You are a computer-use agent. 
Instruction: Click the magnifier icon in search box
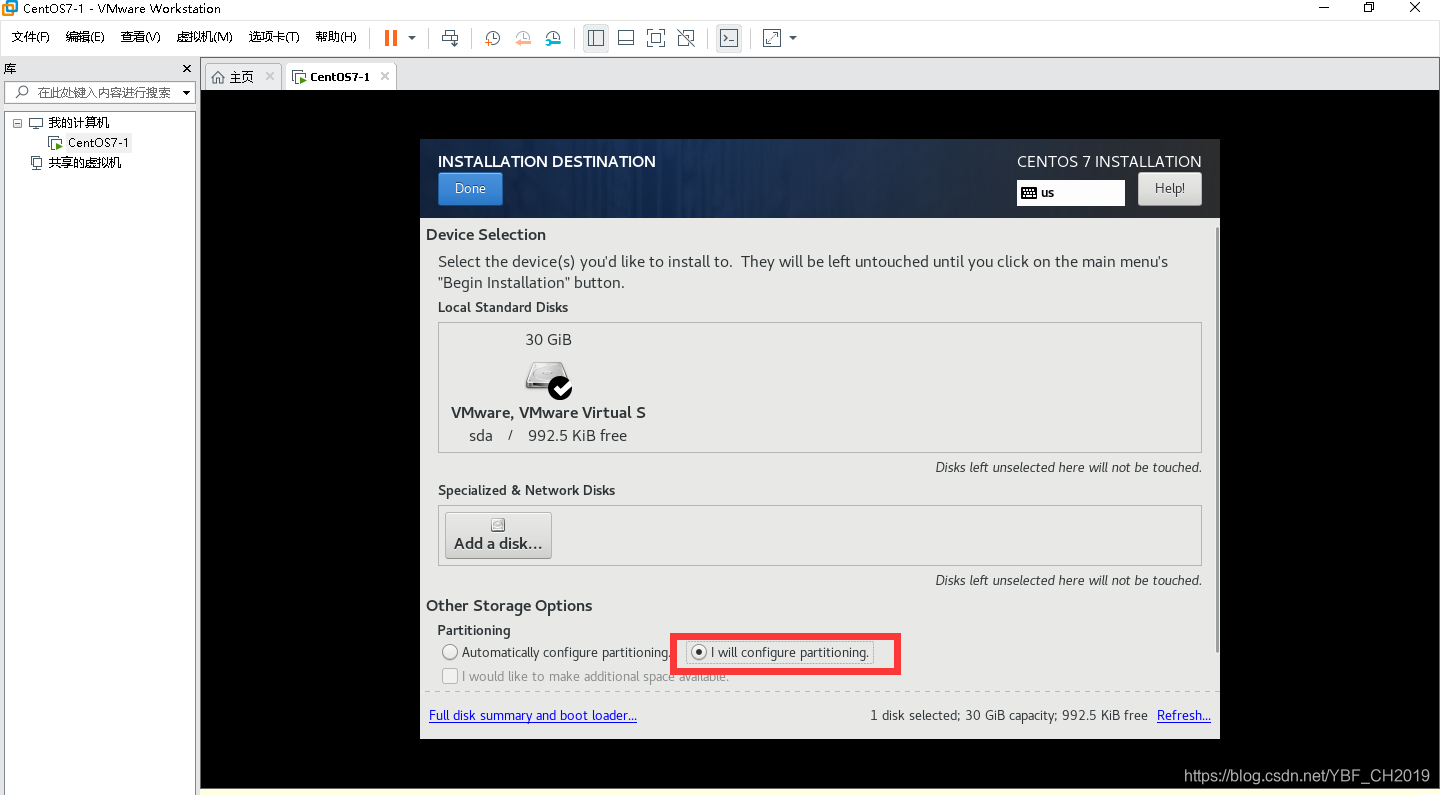click(x=22, y=92)
